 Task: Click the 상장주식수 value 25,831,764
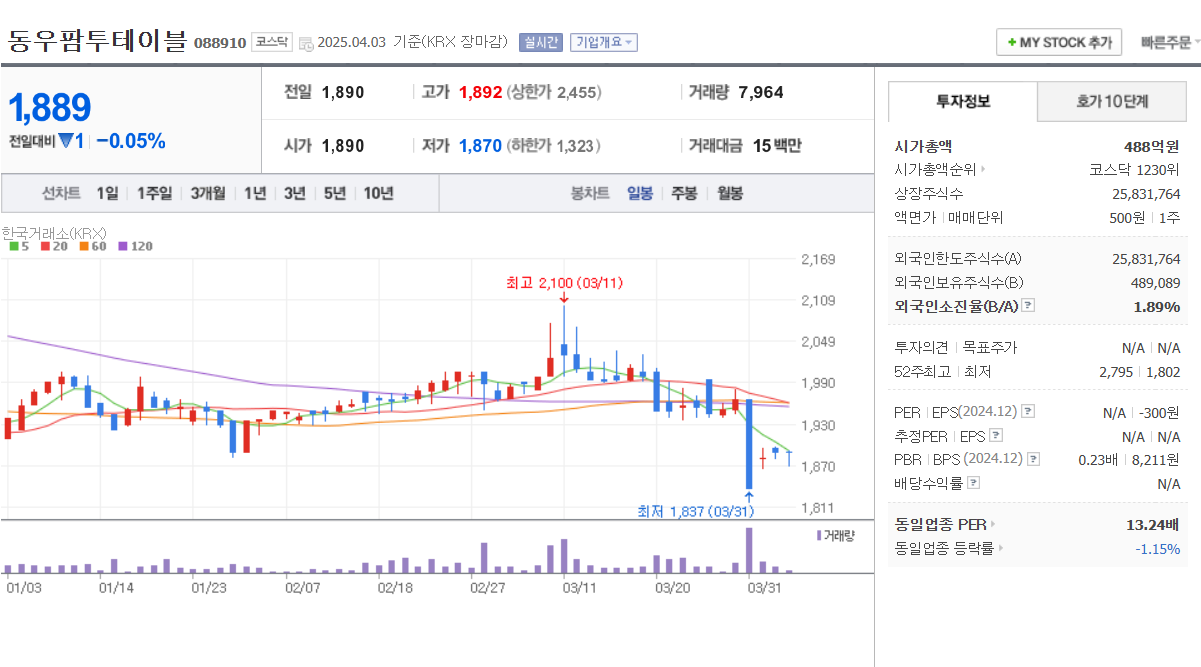(x=1146, y=194)
